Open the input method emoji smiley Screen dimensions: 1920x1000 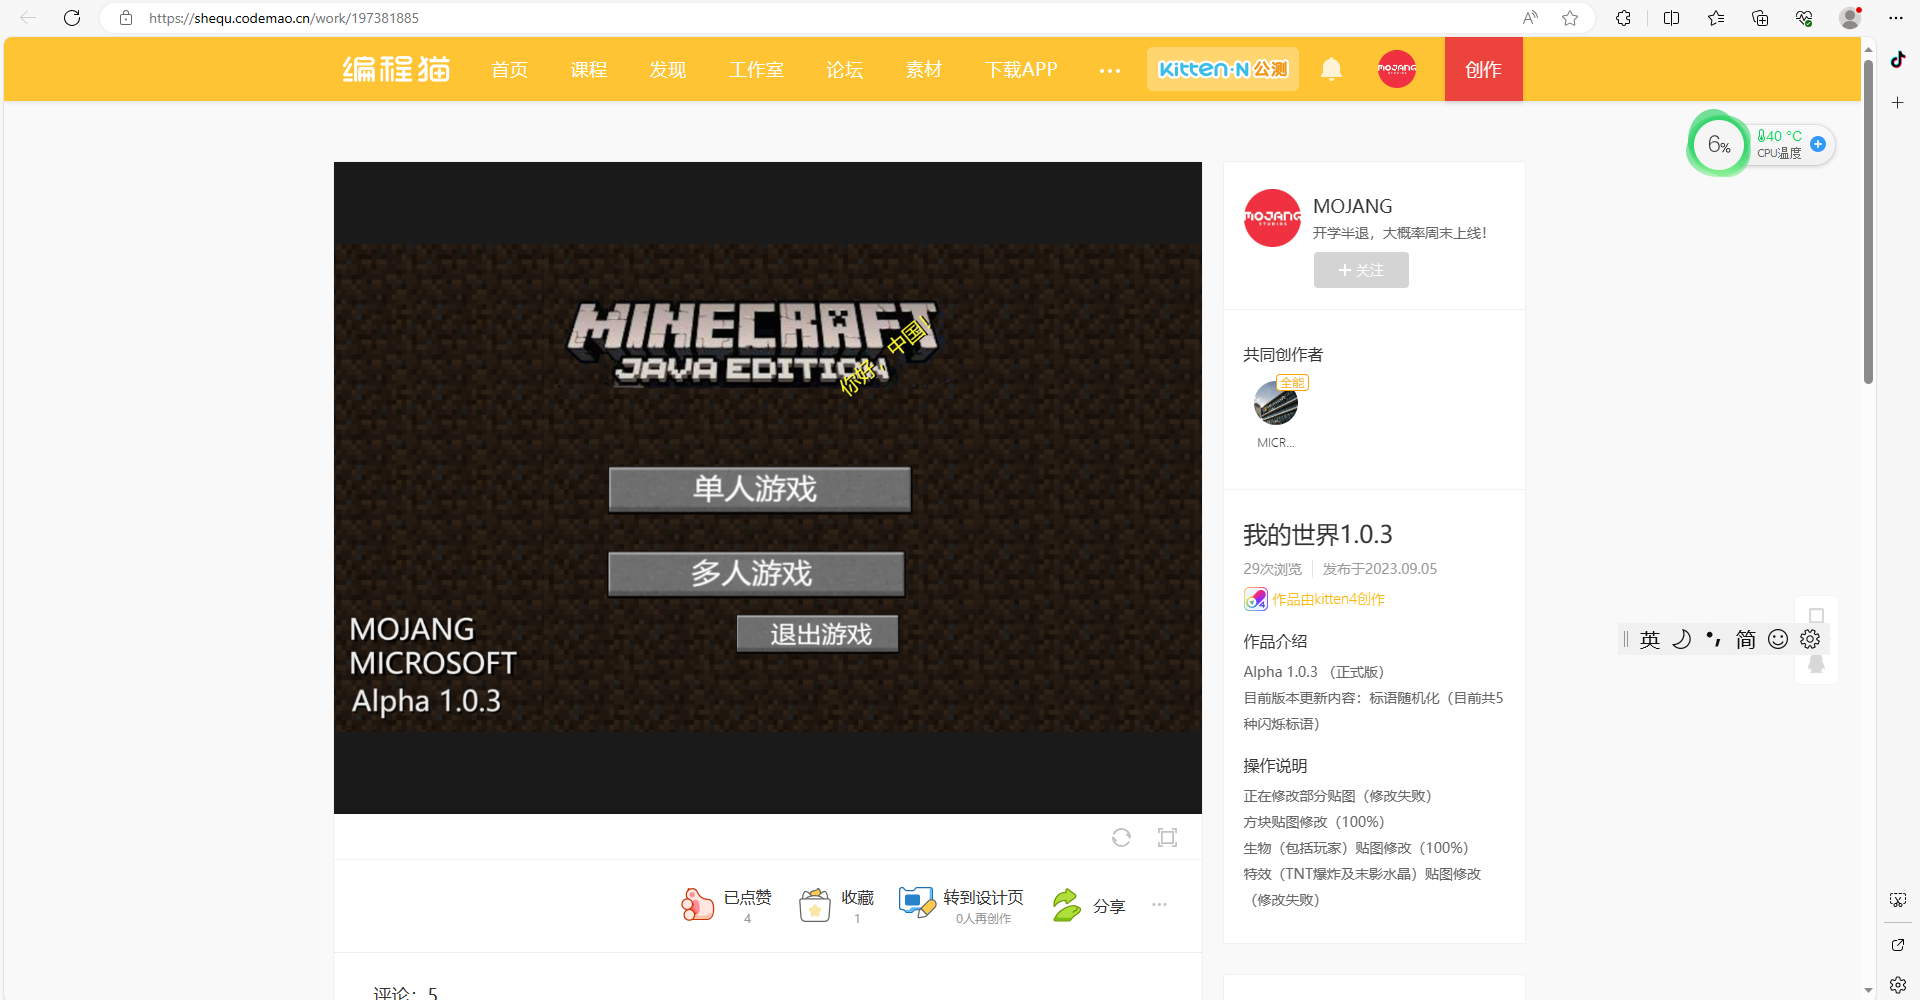1778,639
